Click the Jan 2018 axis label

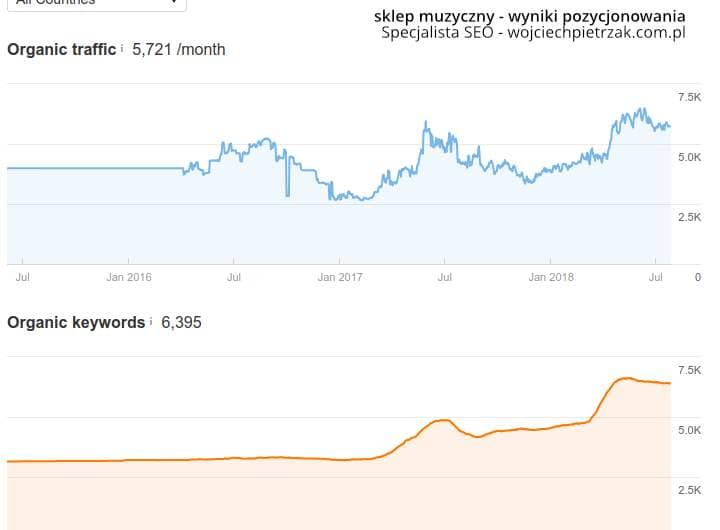(x=550, y=276)
